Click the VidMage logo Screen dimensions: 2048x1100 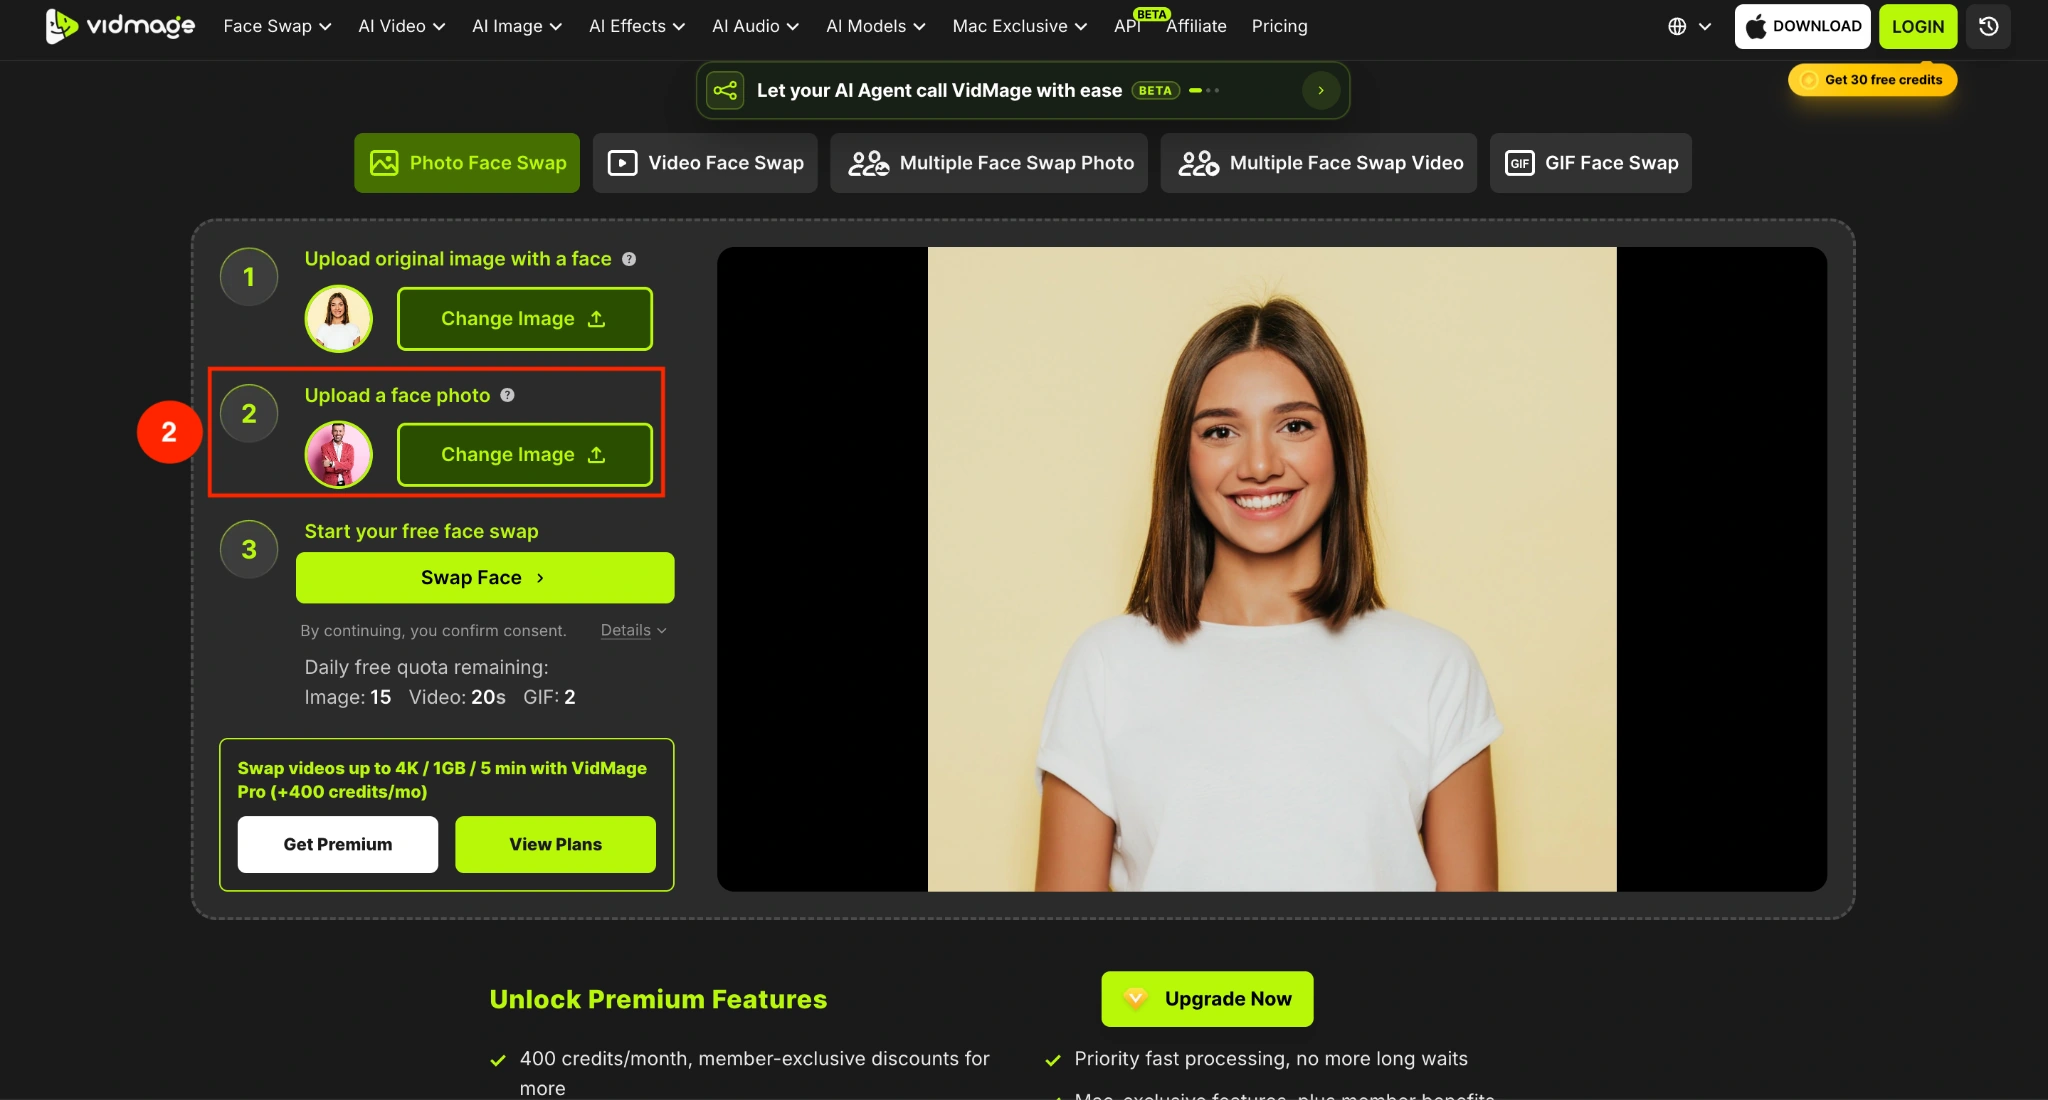pos(121,26)
